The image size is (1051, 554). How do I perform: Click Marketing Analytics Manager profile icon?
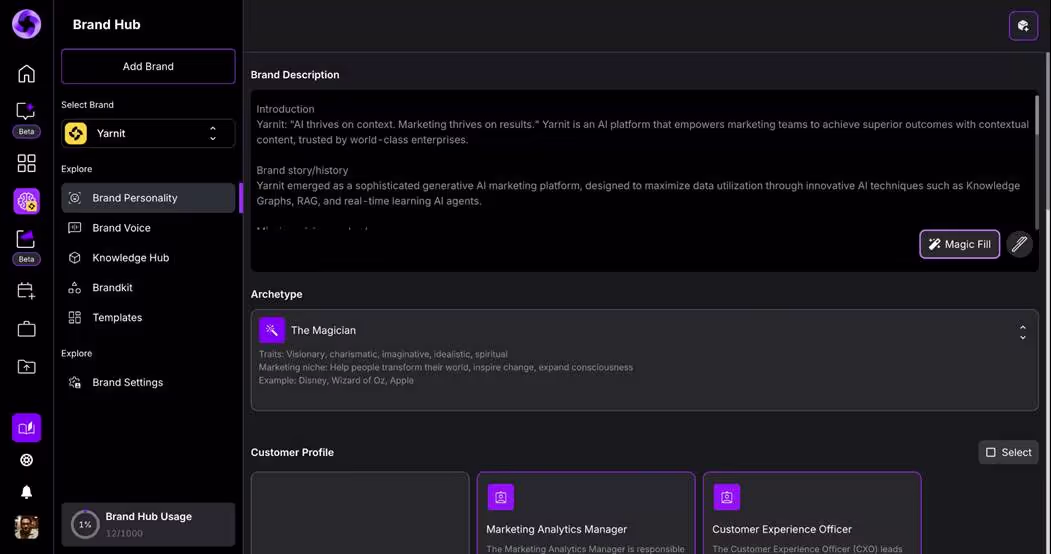click(x=500, y=497)
